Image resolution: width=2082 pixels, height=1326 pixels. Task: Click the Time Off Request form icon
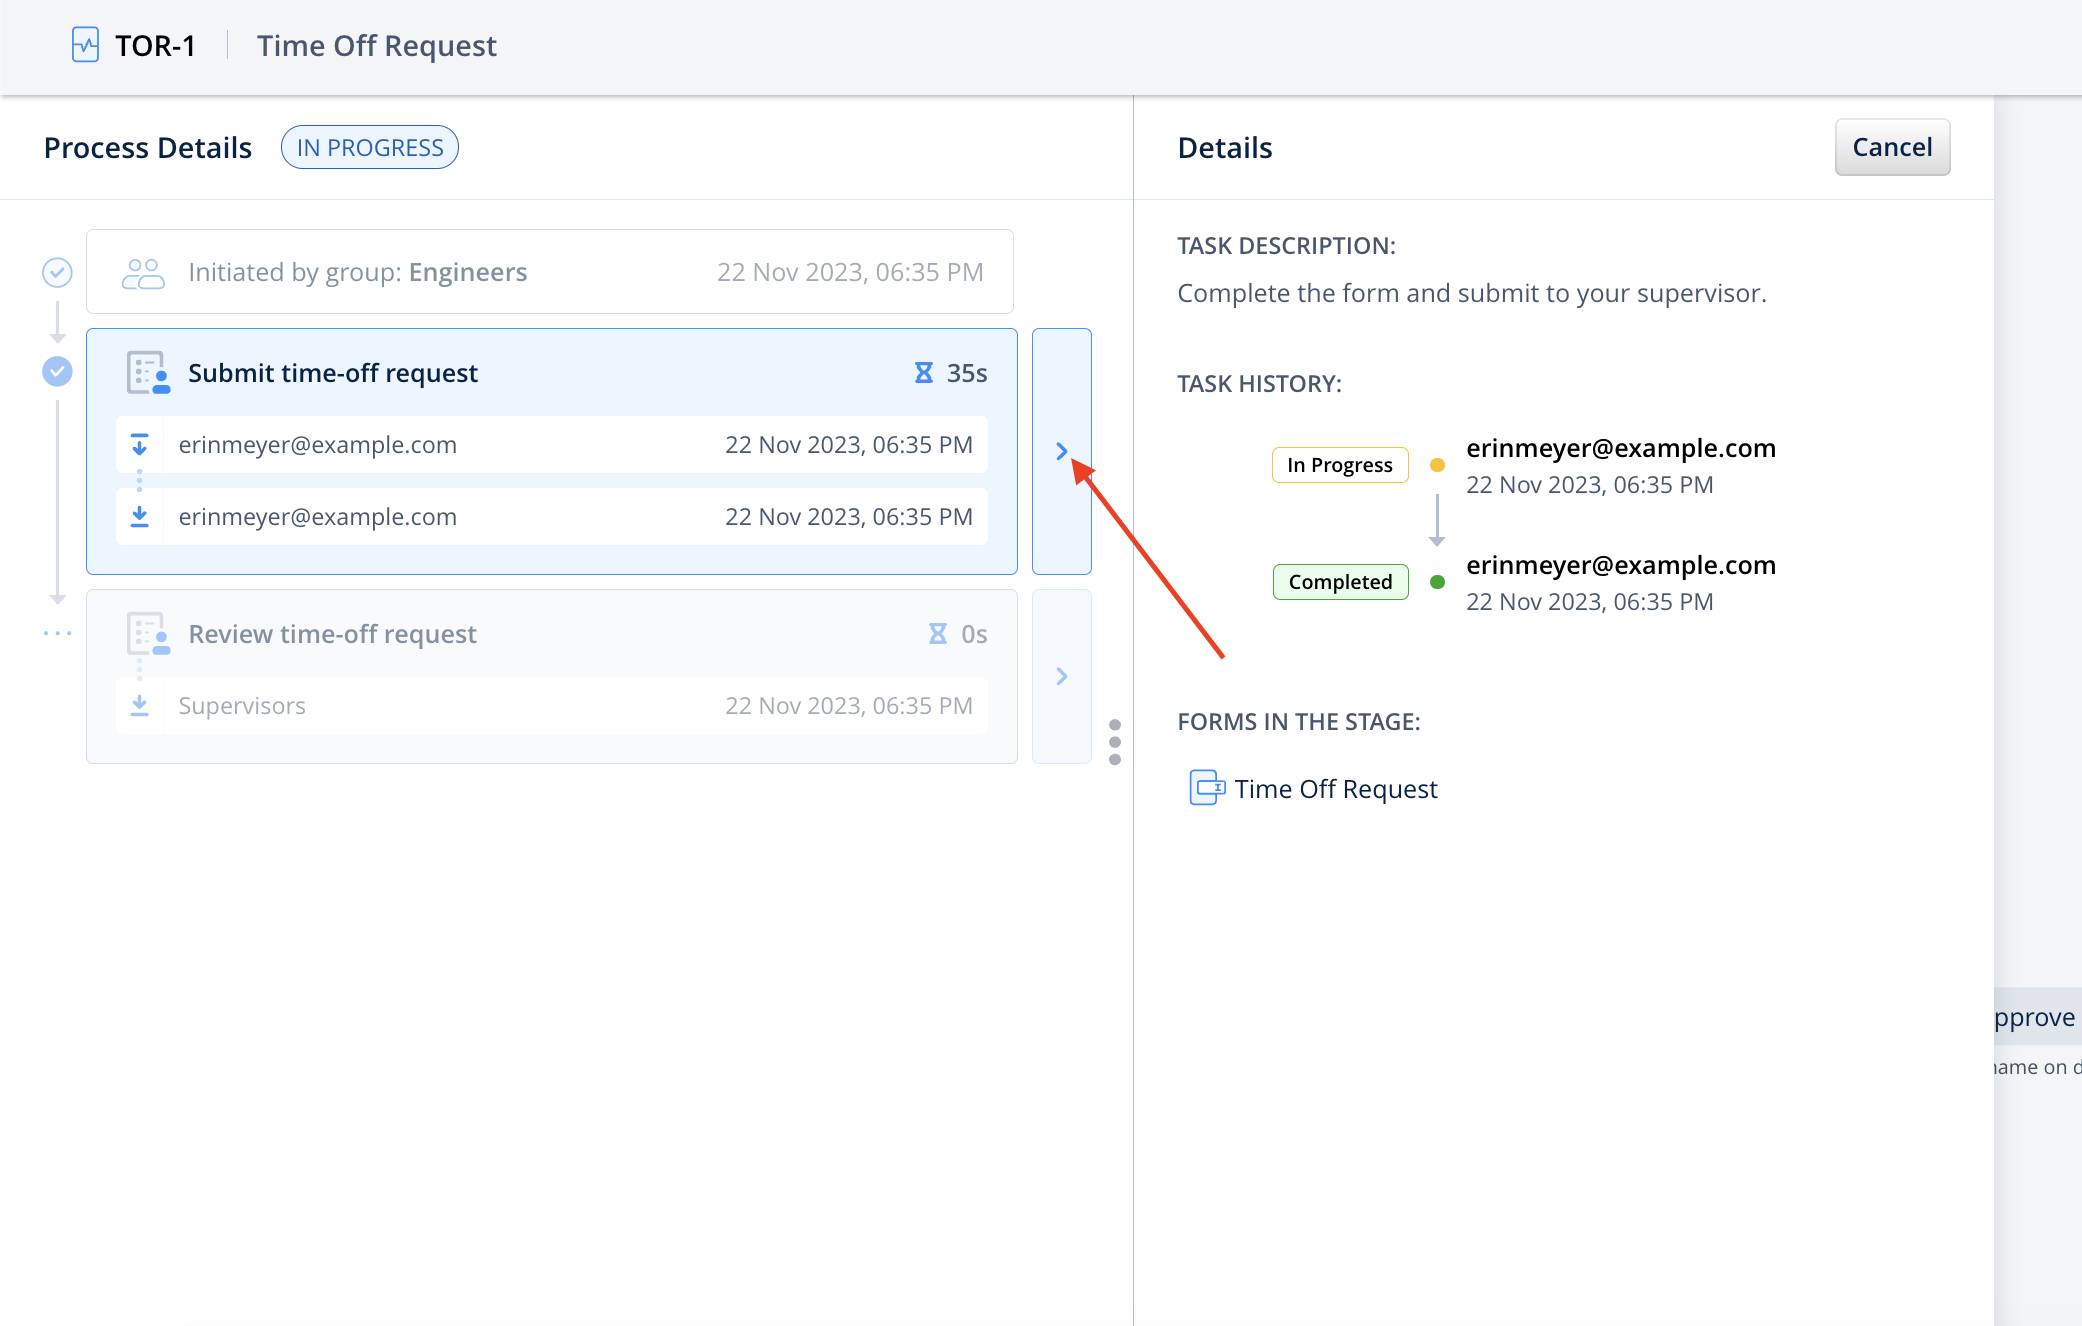[1206, 788]
